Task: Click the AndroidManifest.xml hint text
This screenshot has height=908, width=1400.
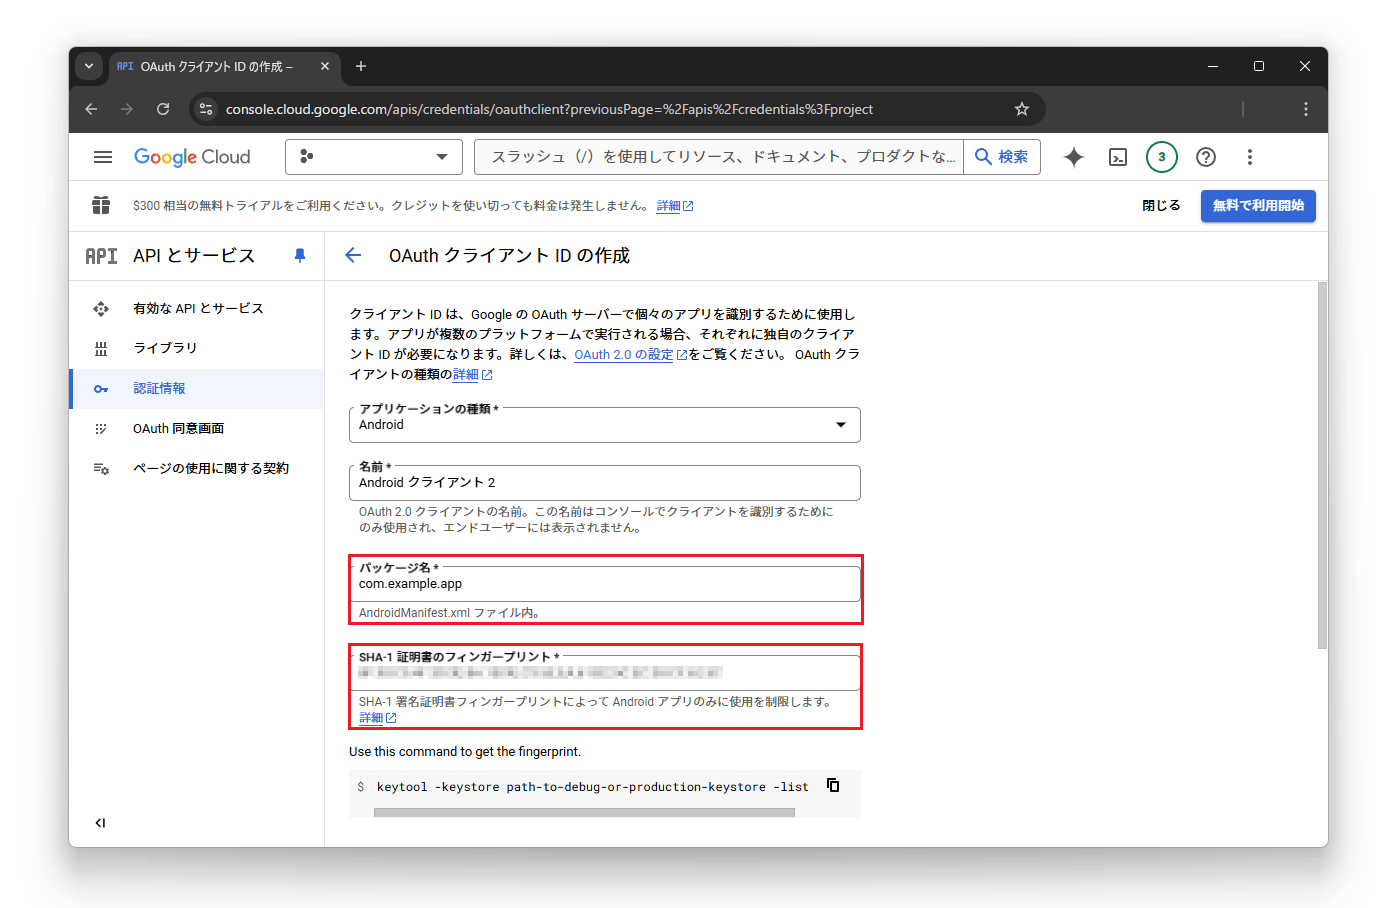Action: [x=450, y=613]
